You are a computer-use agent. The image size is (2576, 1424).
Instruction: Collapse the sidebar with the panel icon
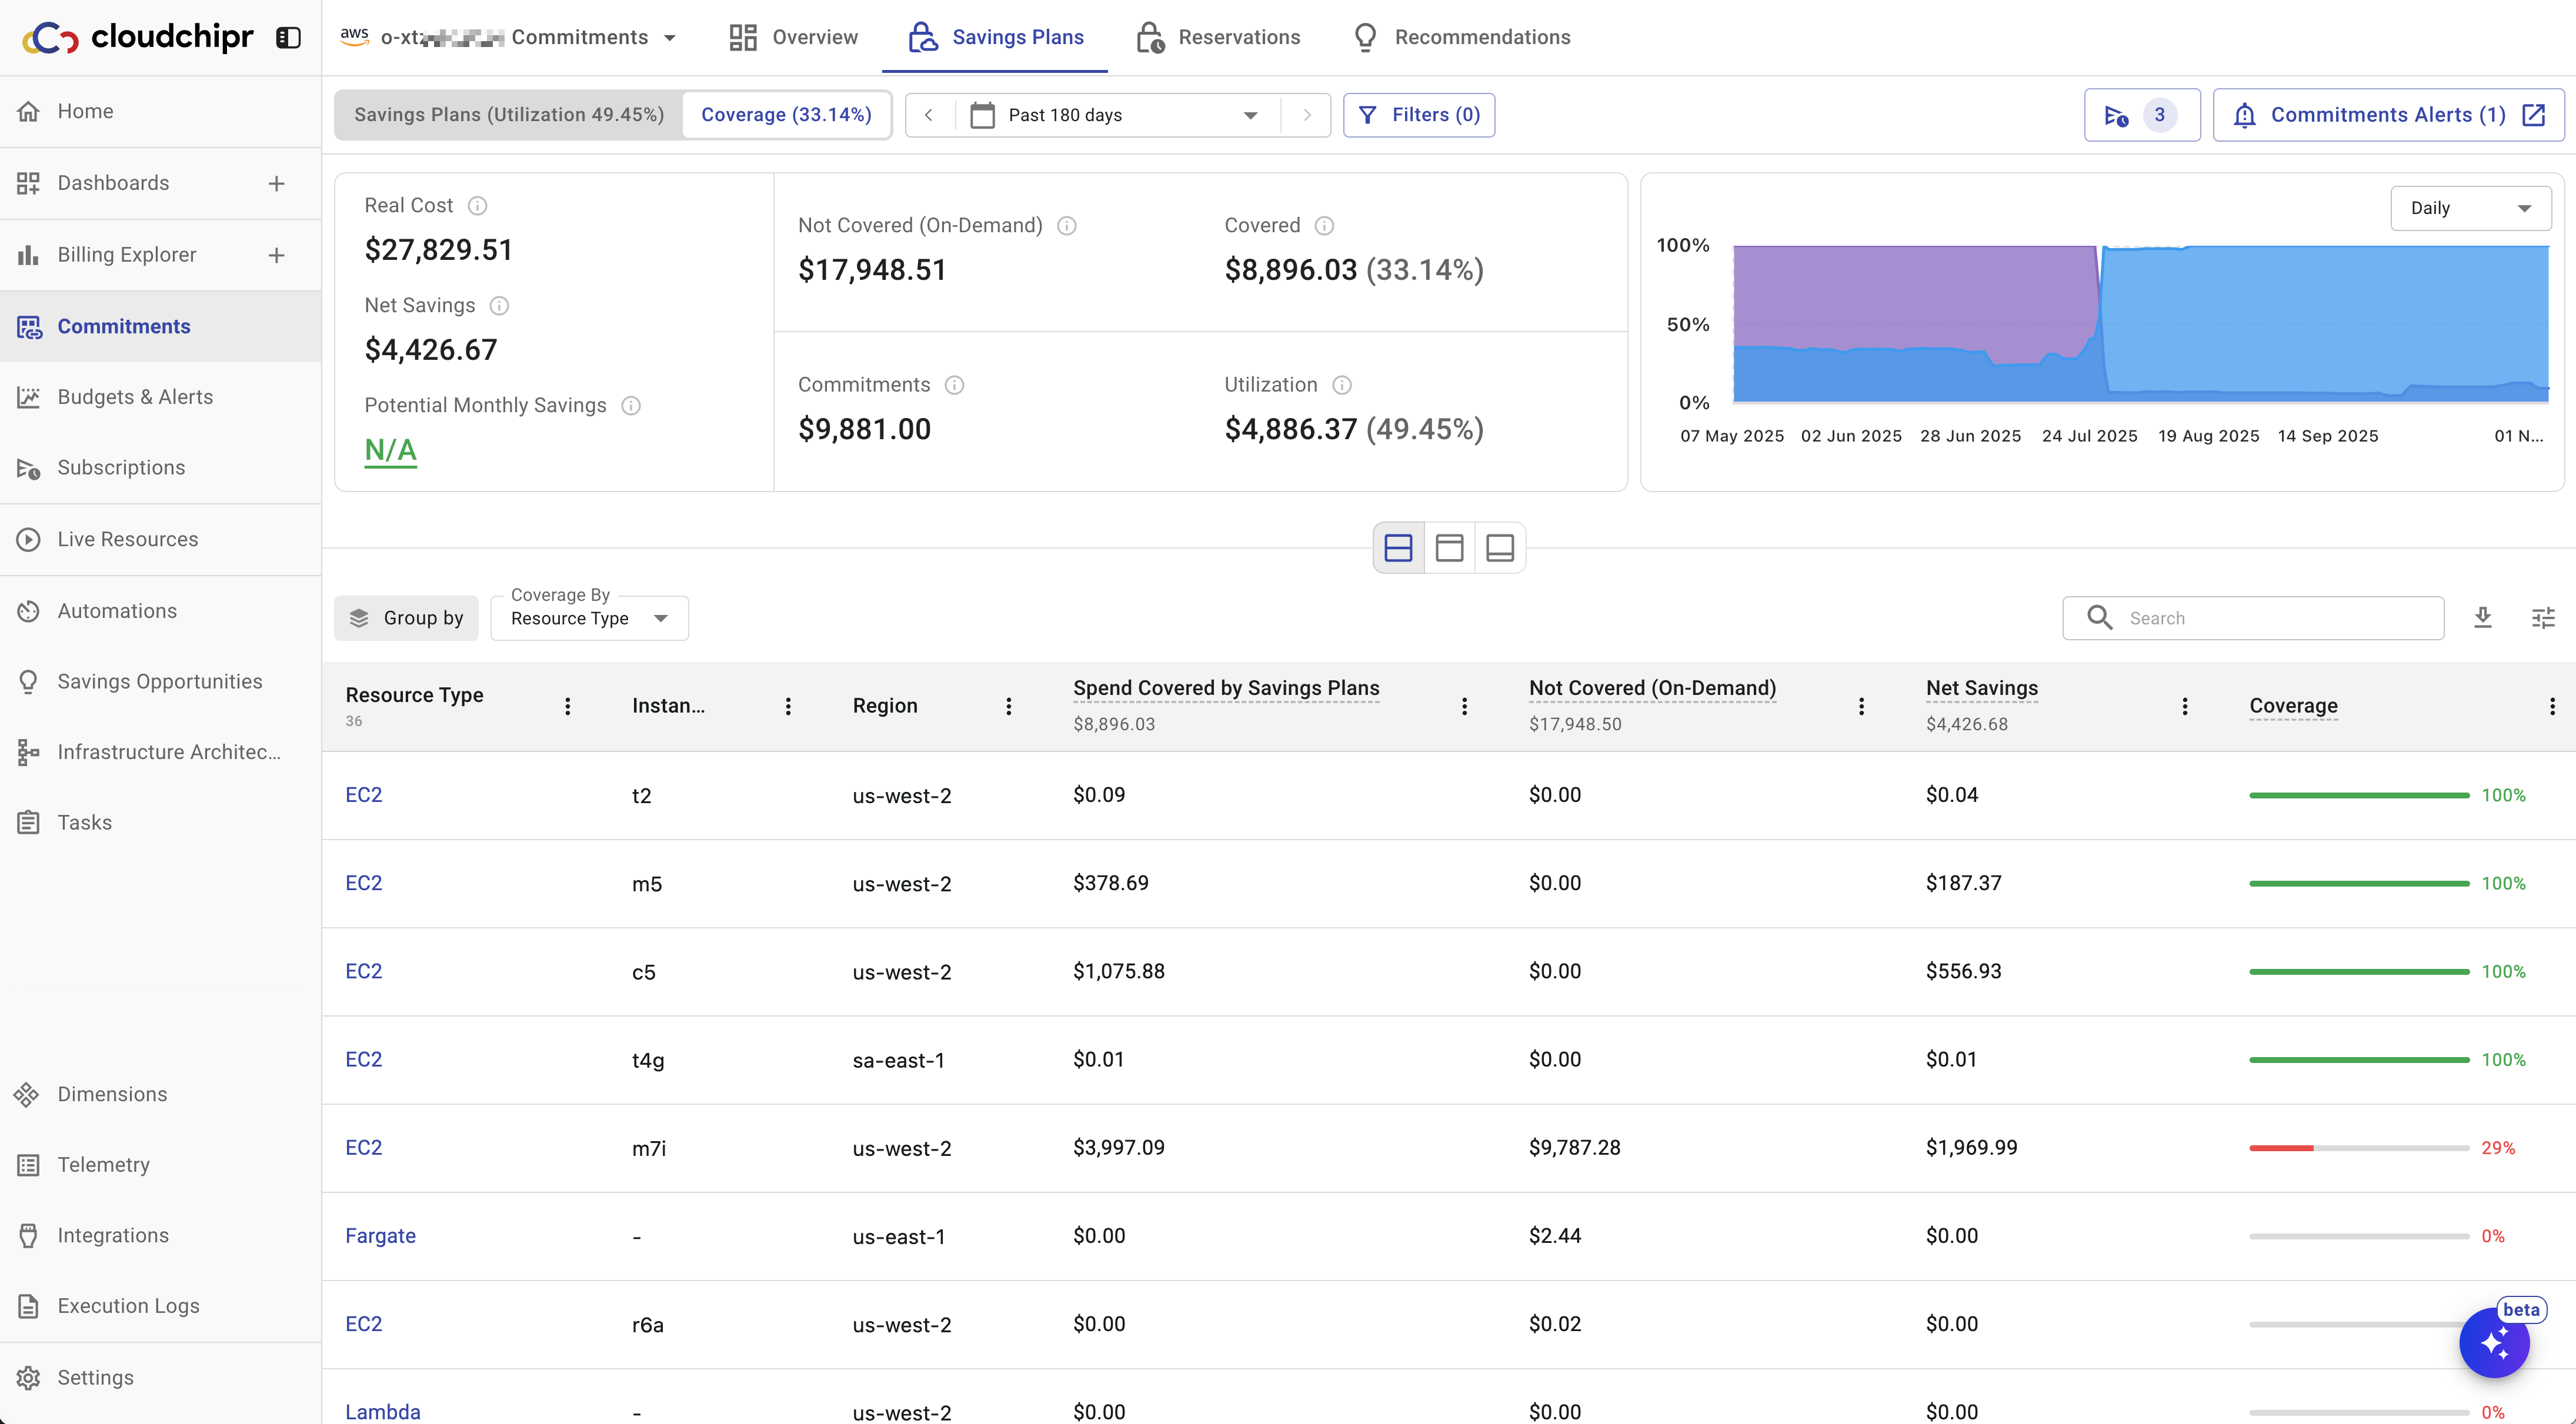point(288,38)
